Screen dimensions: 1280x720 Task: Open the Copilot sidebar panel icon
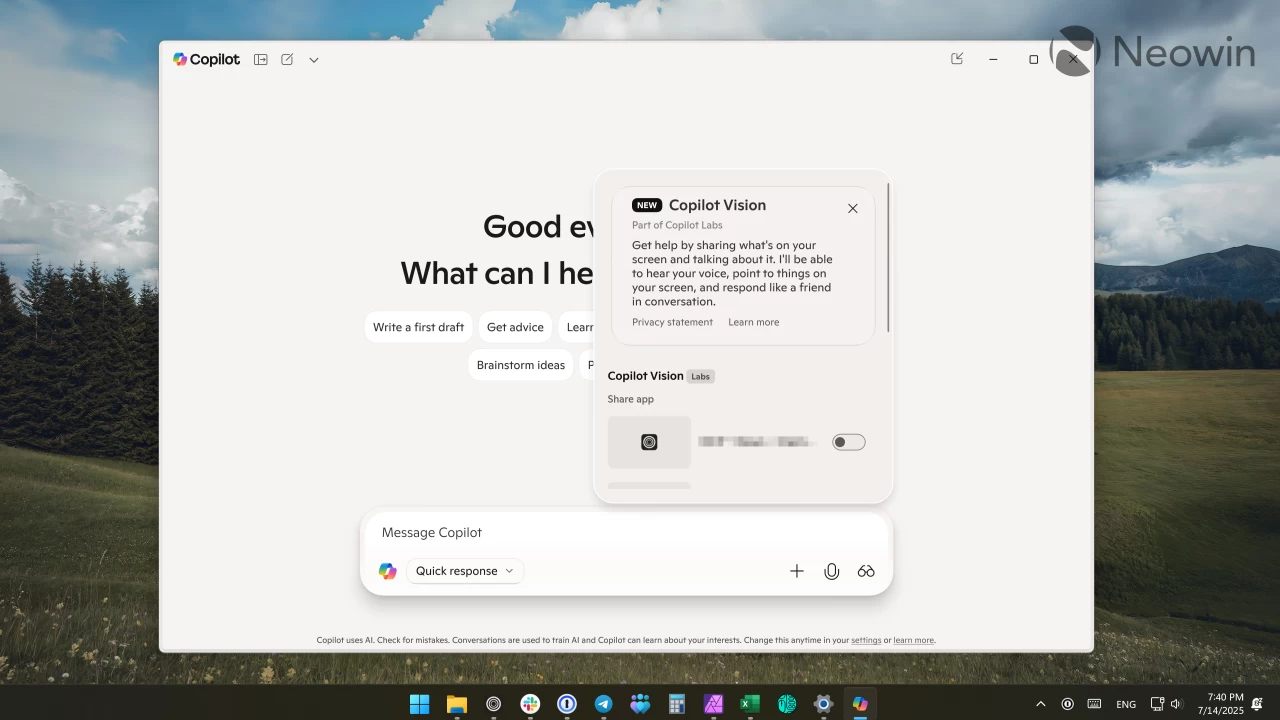(261, 59)
